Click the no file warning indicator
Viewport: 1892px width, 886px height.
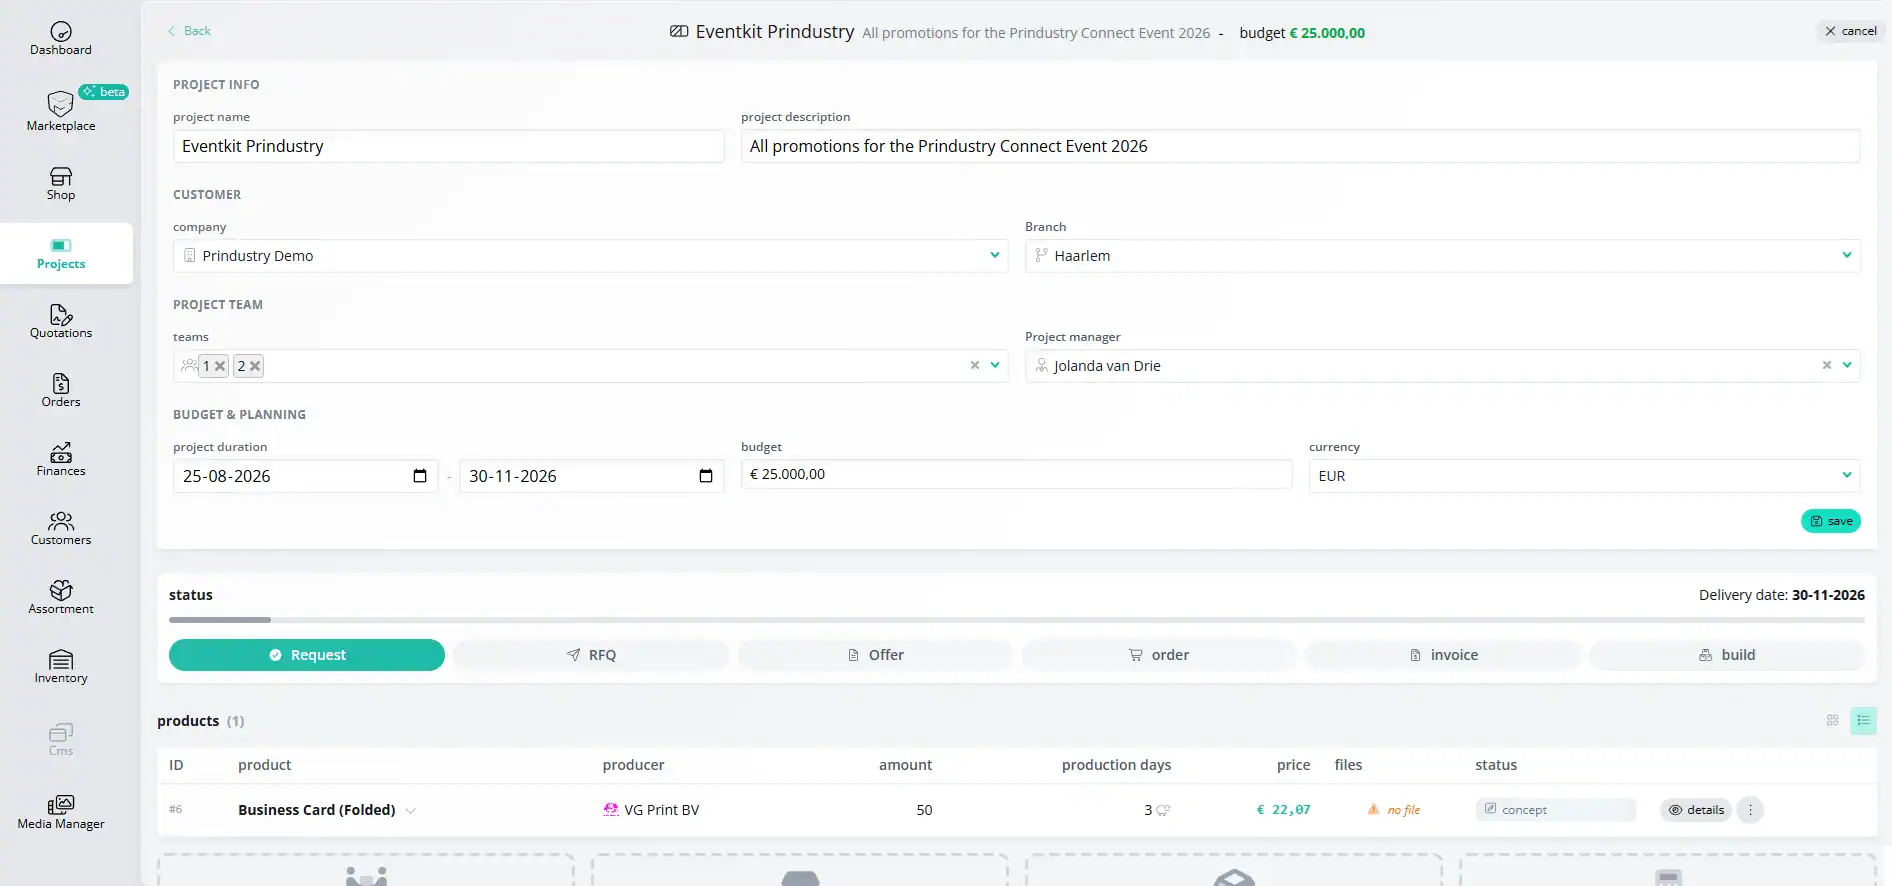[x=1394, y=810]
